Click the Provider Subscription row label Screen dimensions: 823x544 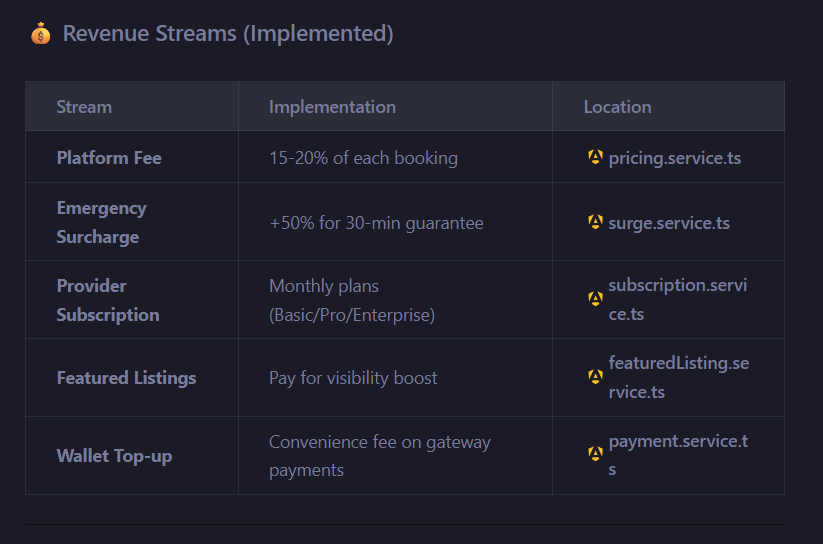tap(107, 300)
